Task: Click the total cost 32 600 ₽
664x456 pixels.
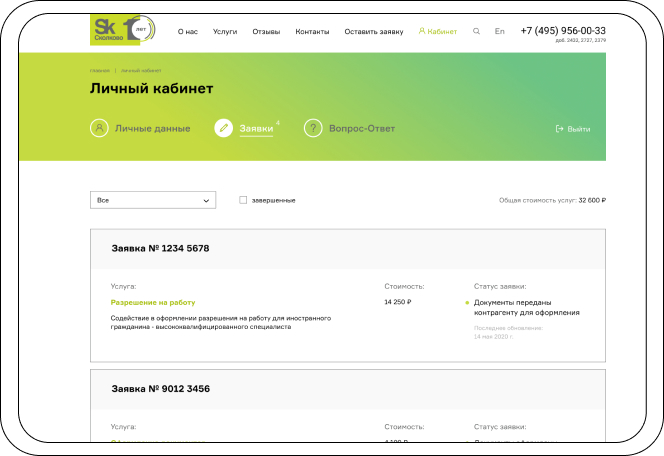Action: [x=592, y=200]
